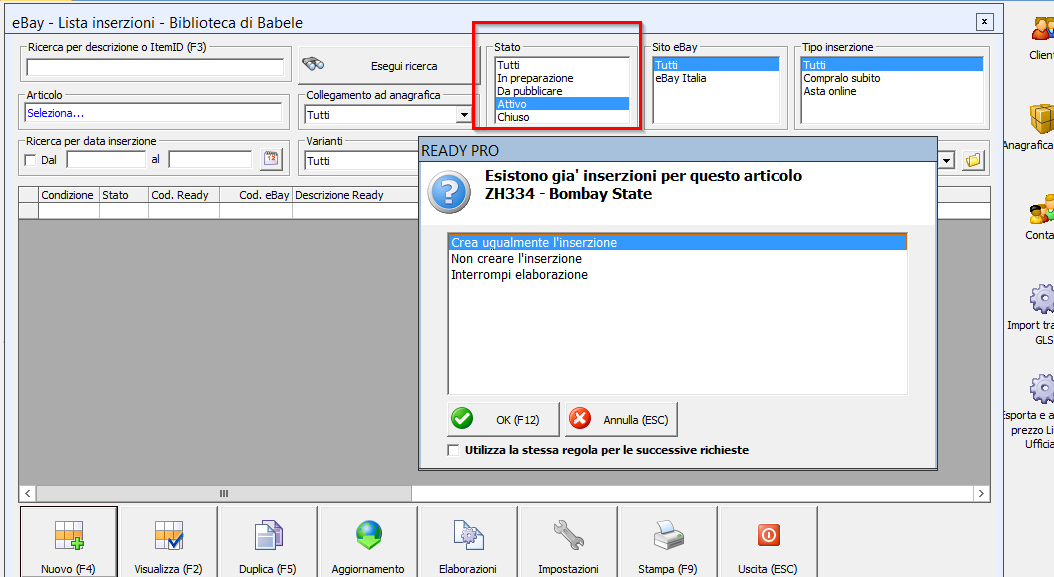
Task: Click the Condizione column header
Action: click(69, 194)
